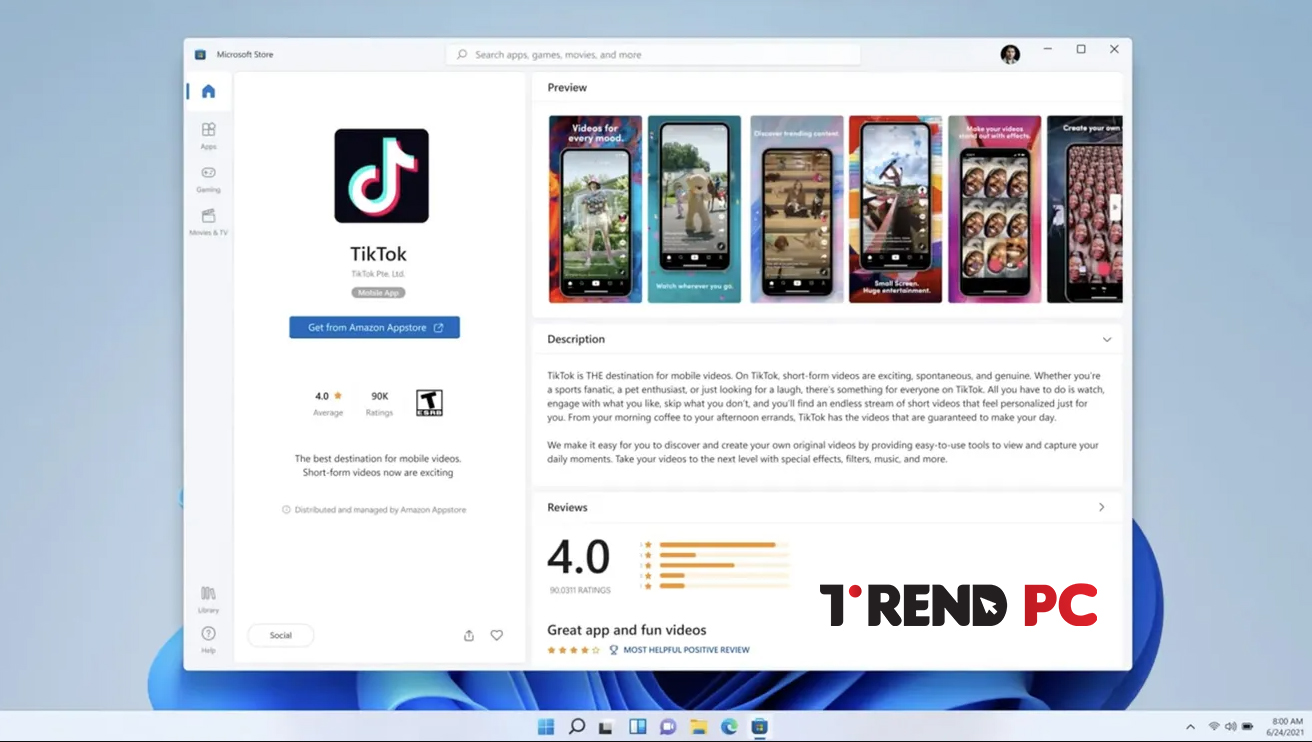
Task: Click the info icon beside Distributed and managed text
Action: pos(286,510)
